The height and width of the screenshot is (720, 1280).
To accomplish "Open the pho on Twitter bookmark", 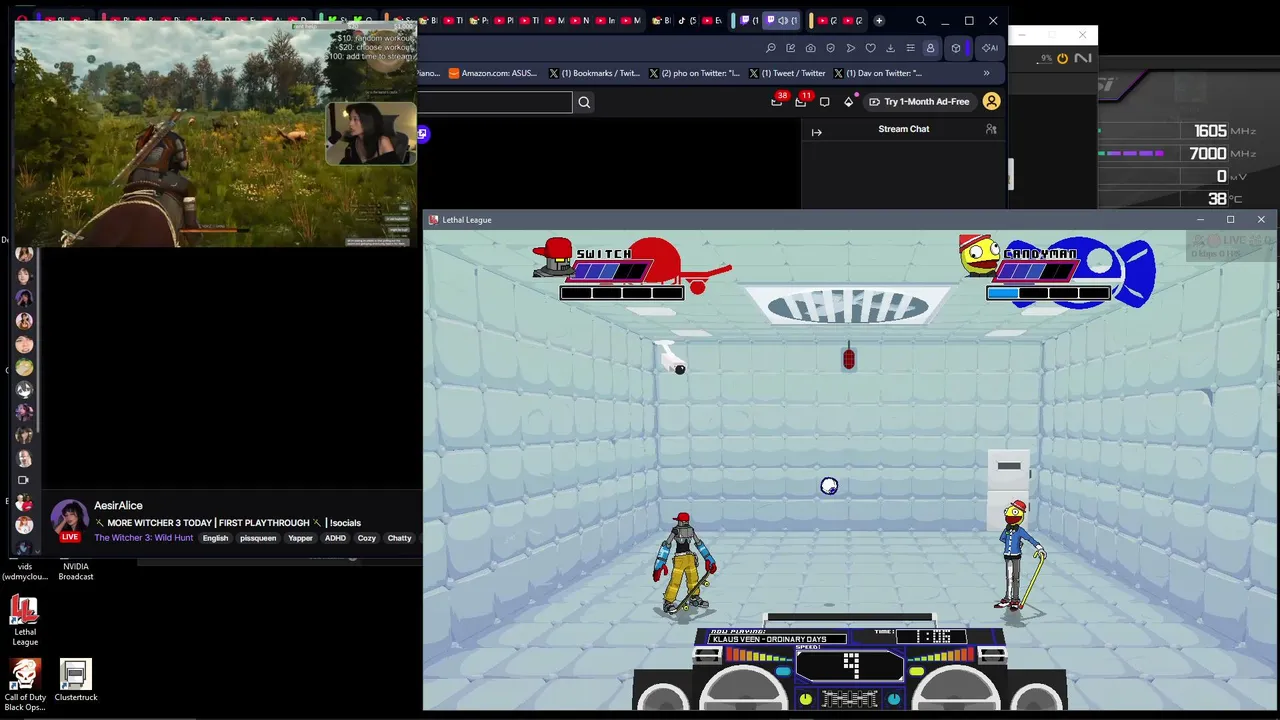I will 694,73.
